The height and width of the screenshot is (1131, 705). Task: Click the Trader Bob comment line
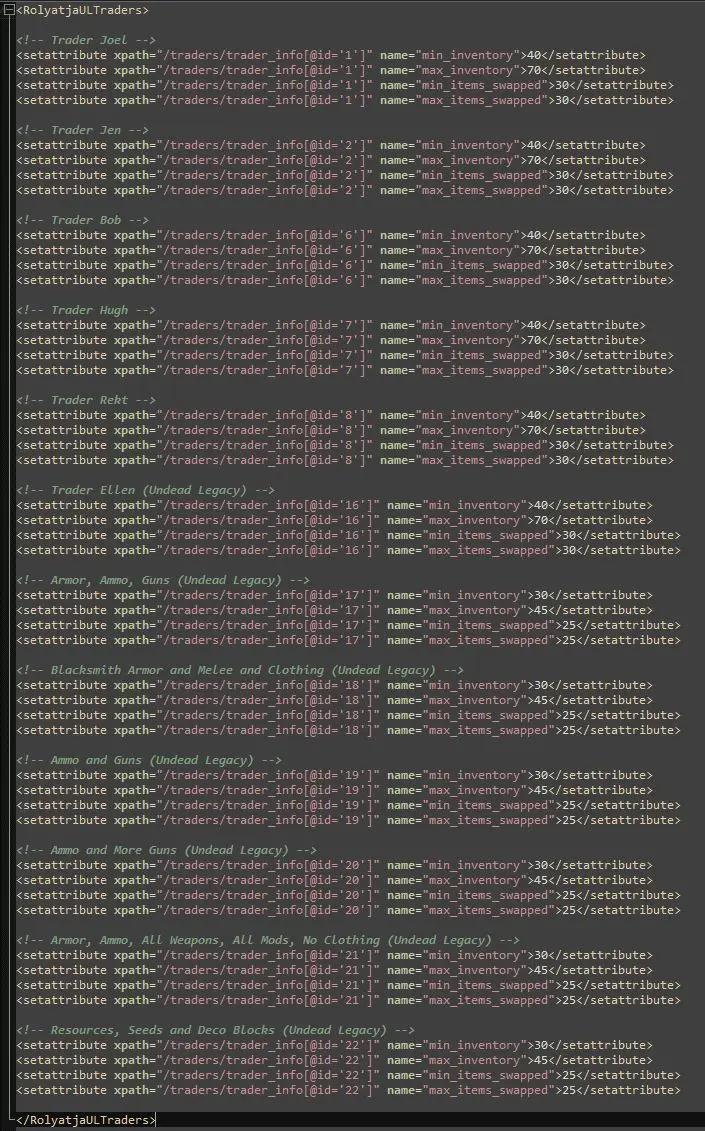tap(82, 220)
